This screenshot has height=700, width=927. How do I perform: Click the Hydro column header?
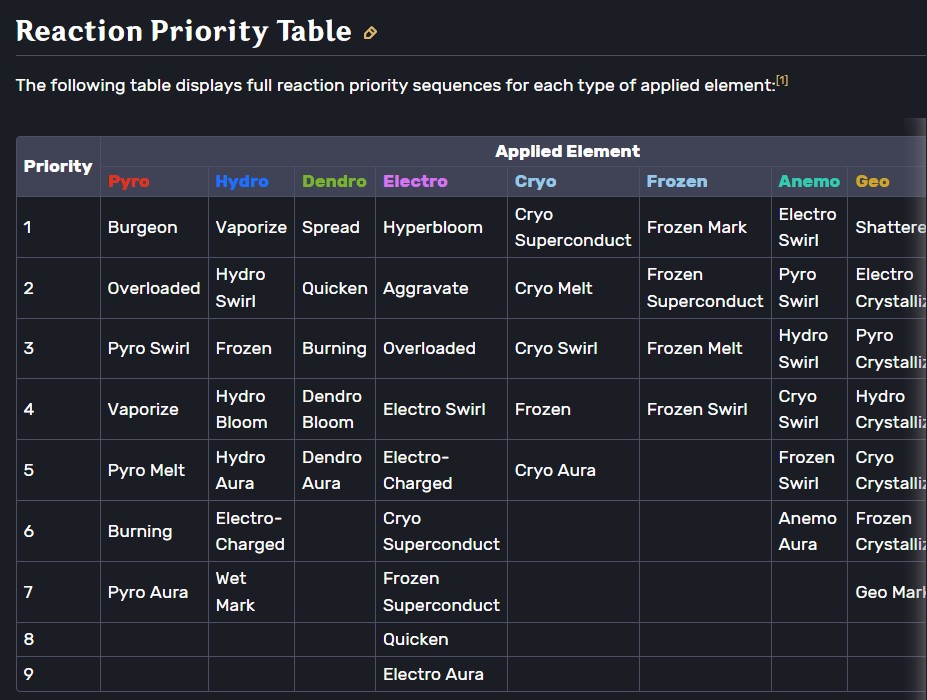click(x=242, y=181)
